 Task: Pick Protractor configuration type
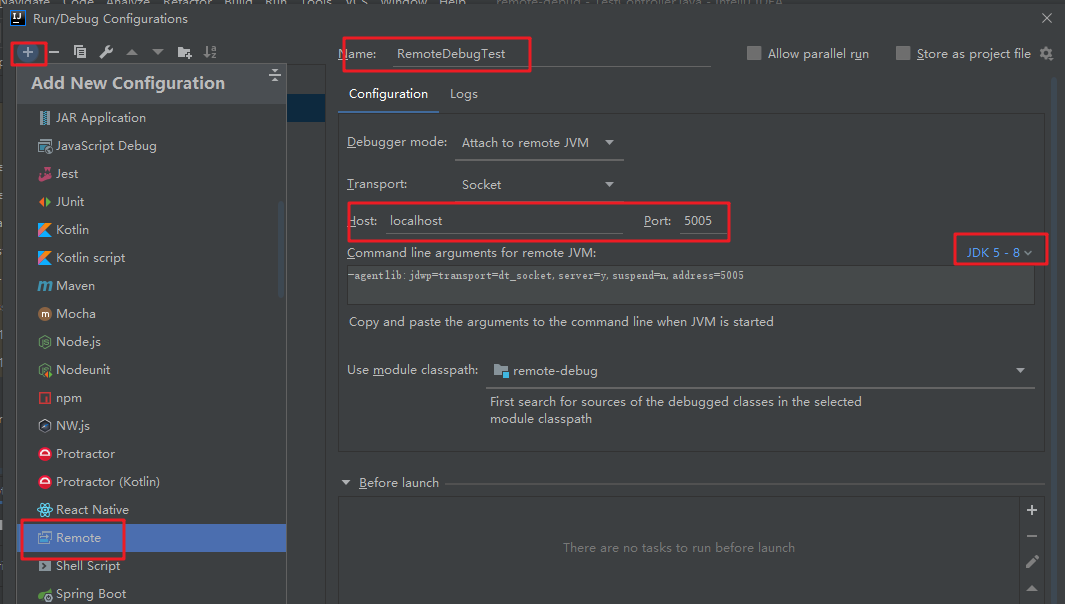[x=151, y=453]
